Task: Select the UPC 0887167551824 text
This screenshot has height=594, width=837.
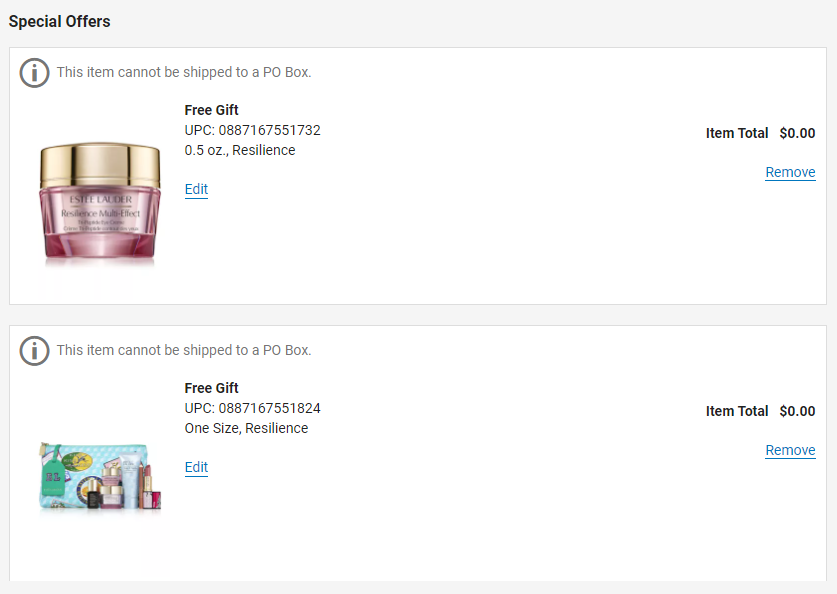Action: point(252,408)
